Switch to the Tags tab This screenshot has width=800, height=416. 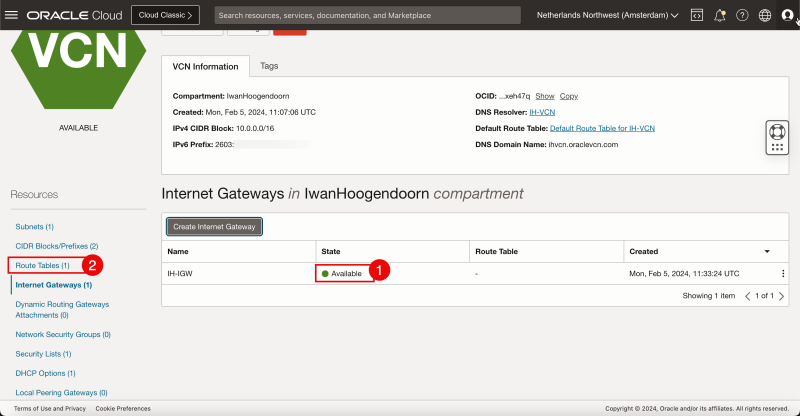[x=269, y=66]
